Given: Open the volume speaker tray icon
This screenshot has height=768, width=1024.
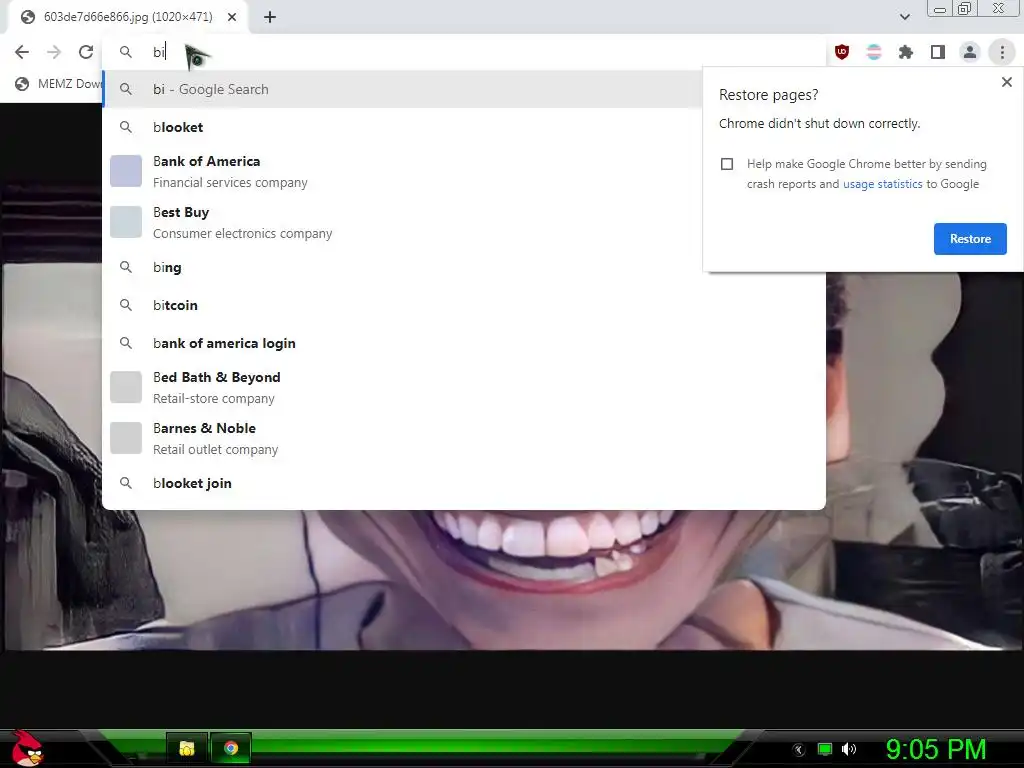Looking at the screenshot, I should [x=849, y=749].
